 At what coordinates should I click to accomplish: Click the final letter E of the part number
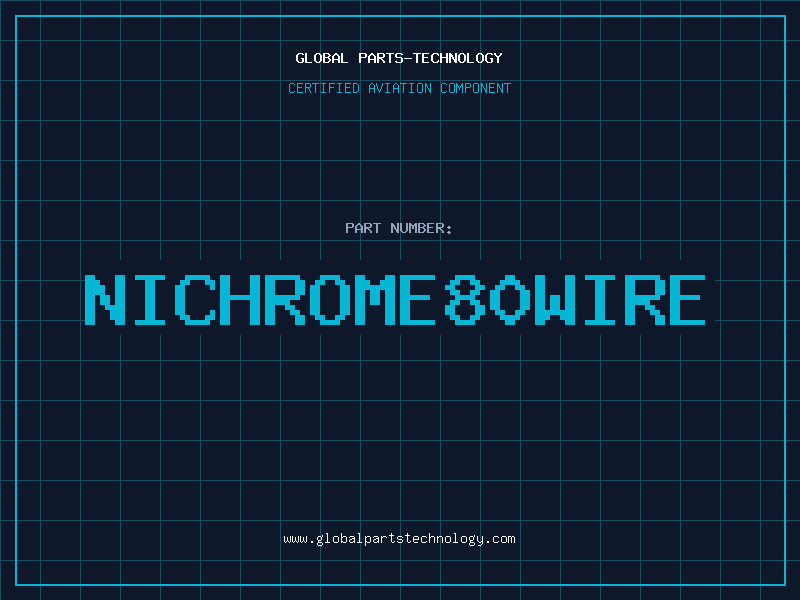pos(685,300)
